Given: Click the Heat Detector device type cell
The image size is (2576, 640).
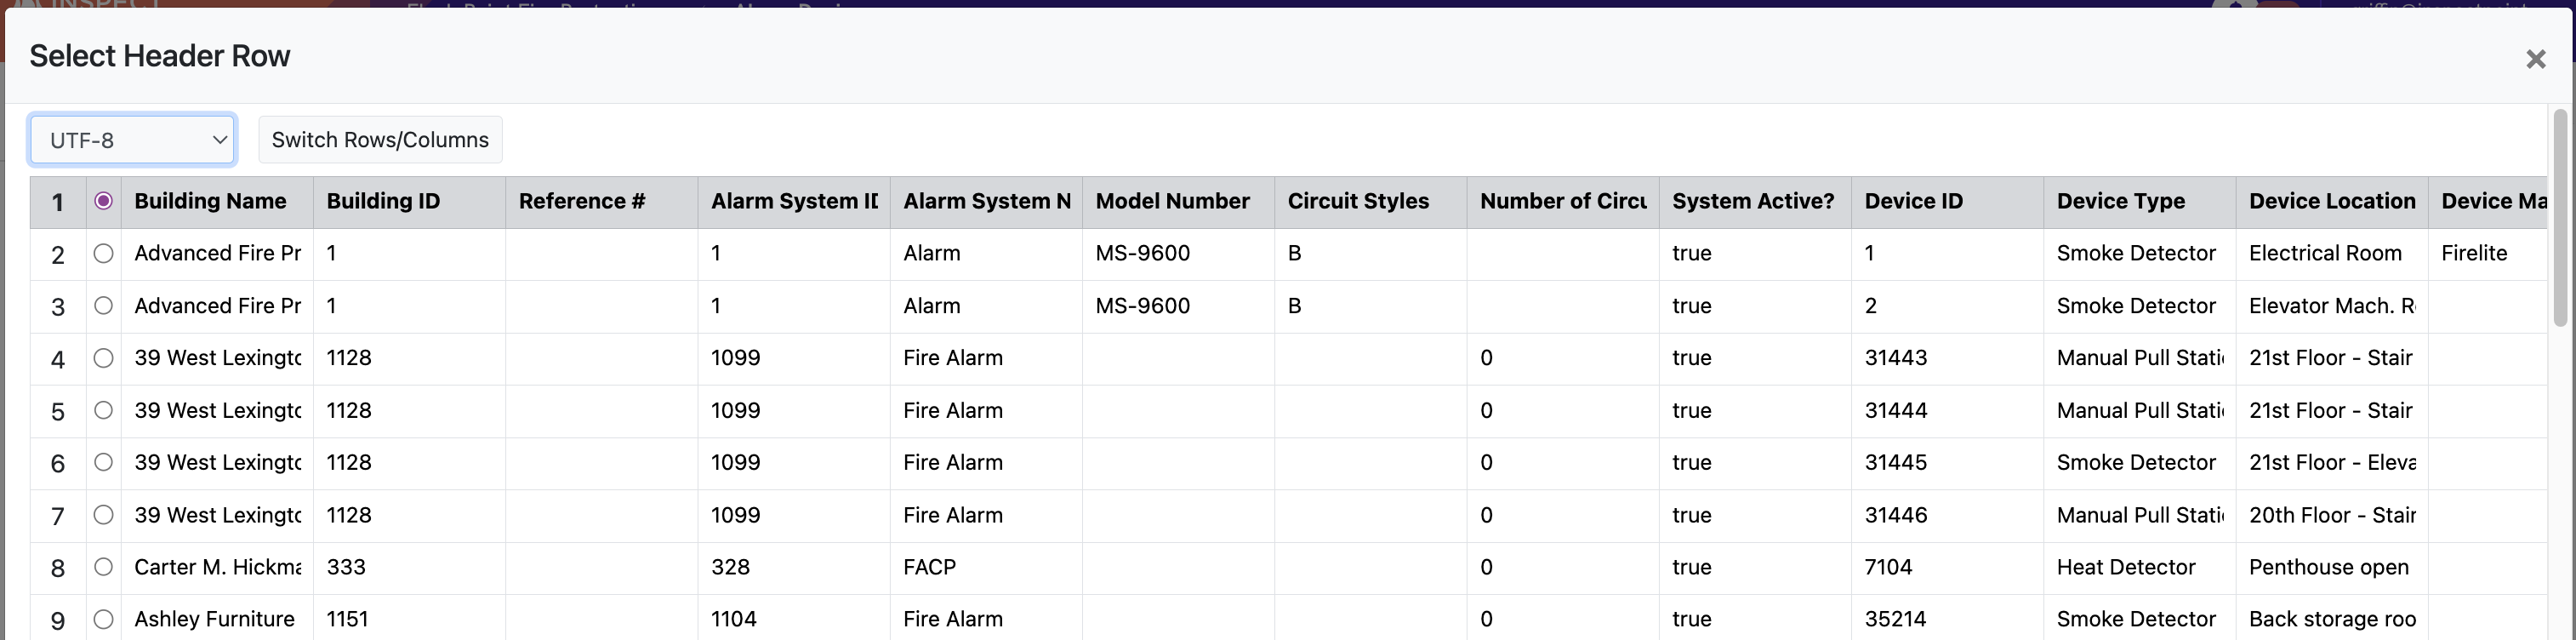Looking at the screenshot, I should [x=2139, y=568].
